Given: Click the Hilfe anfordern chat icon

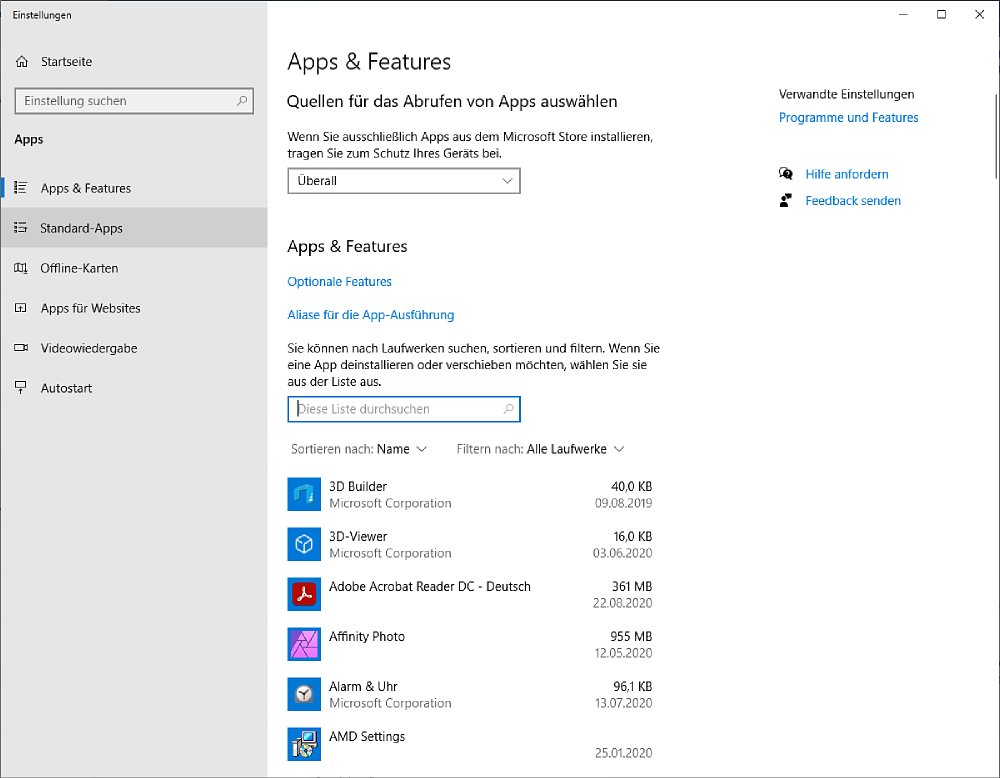Looking at the screenshot, I should [786, 173].
